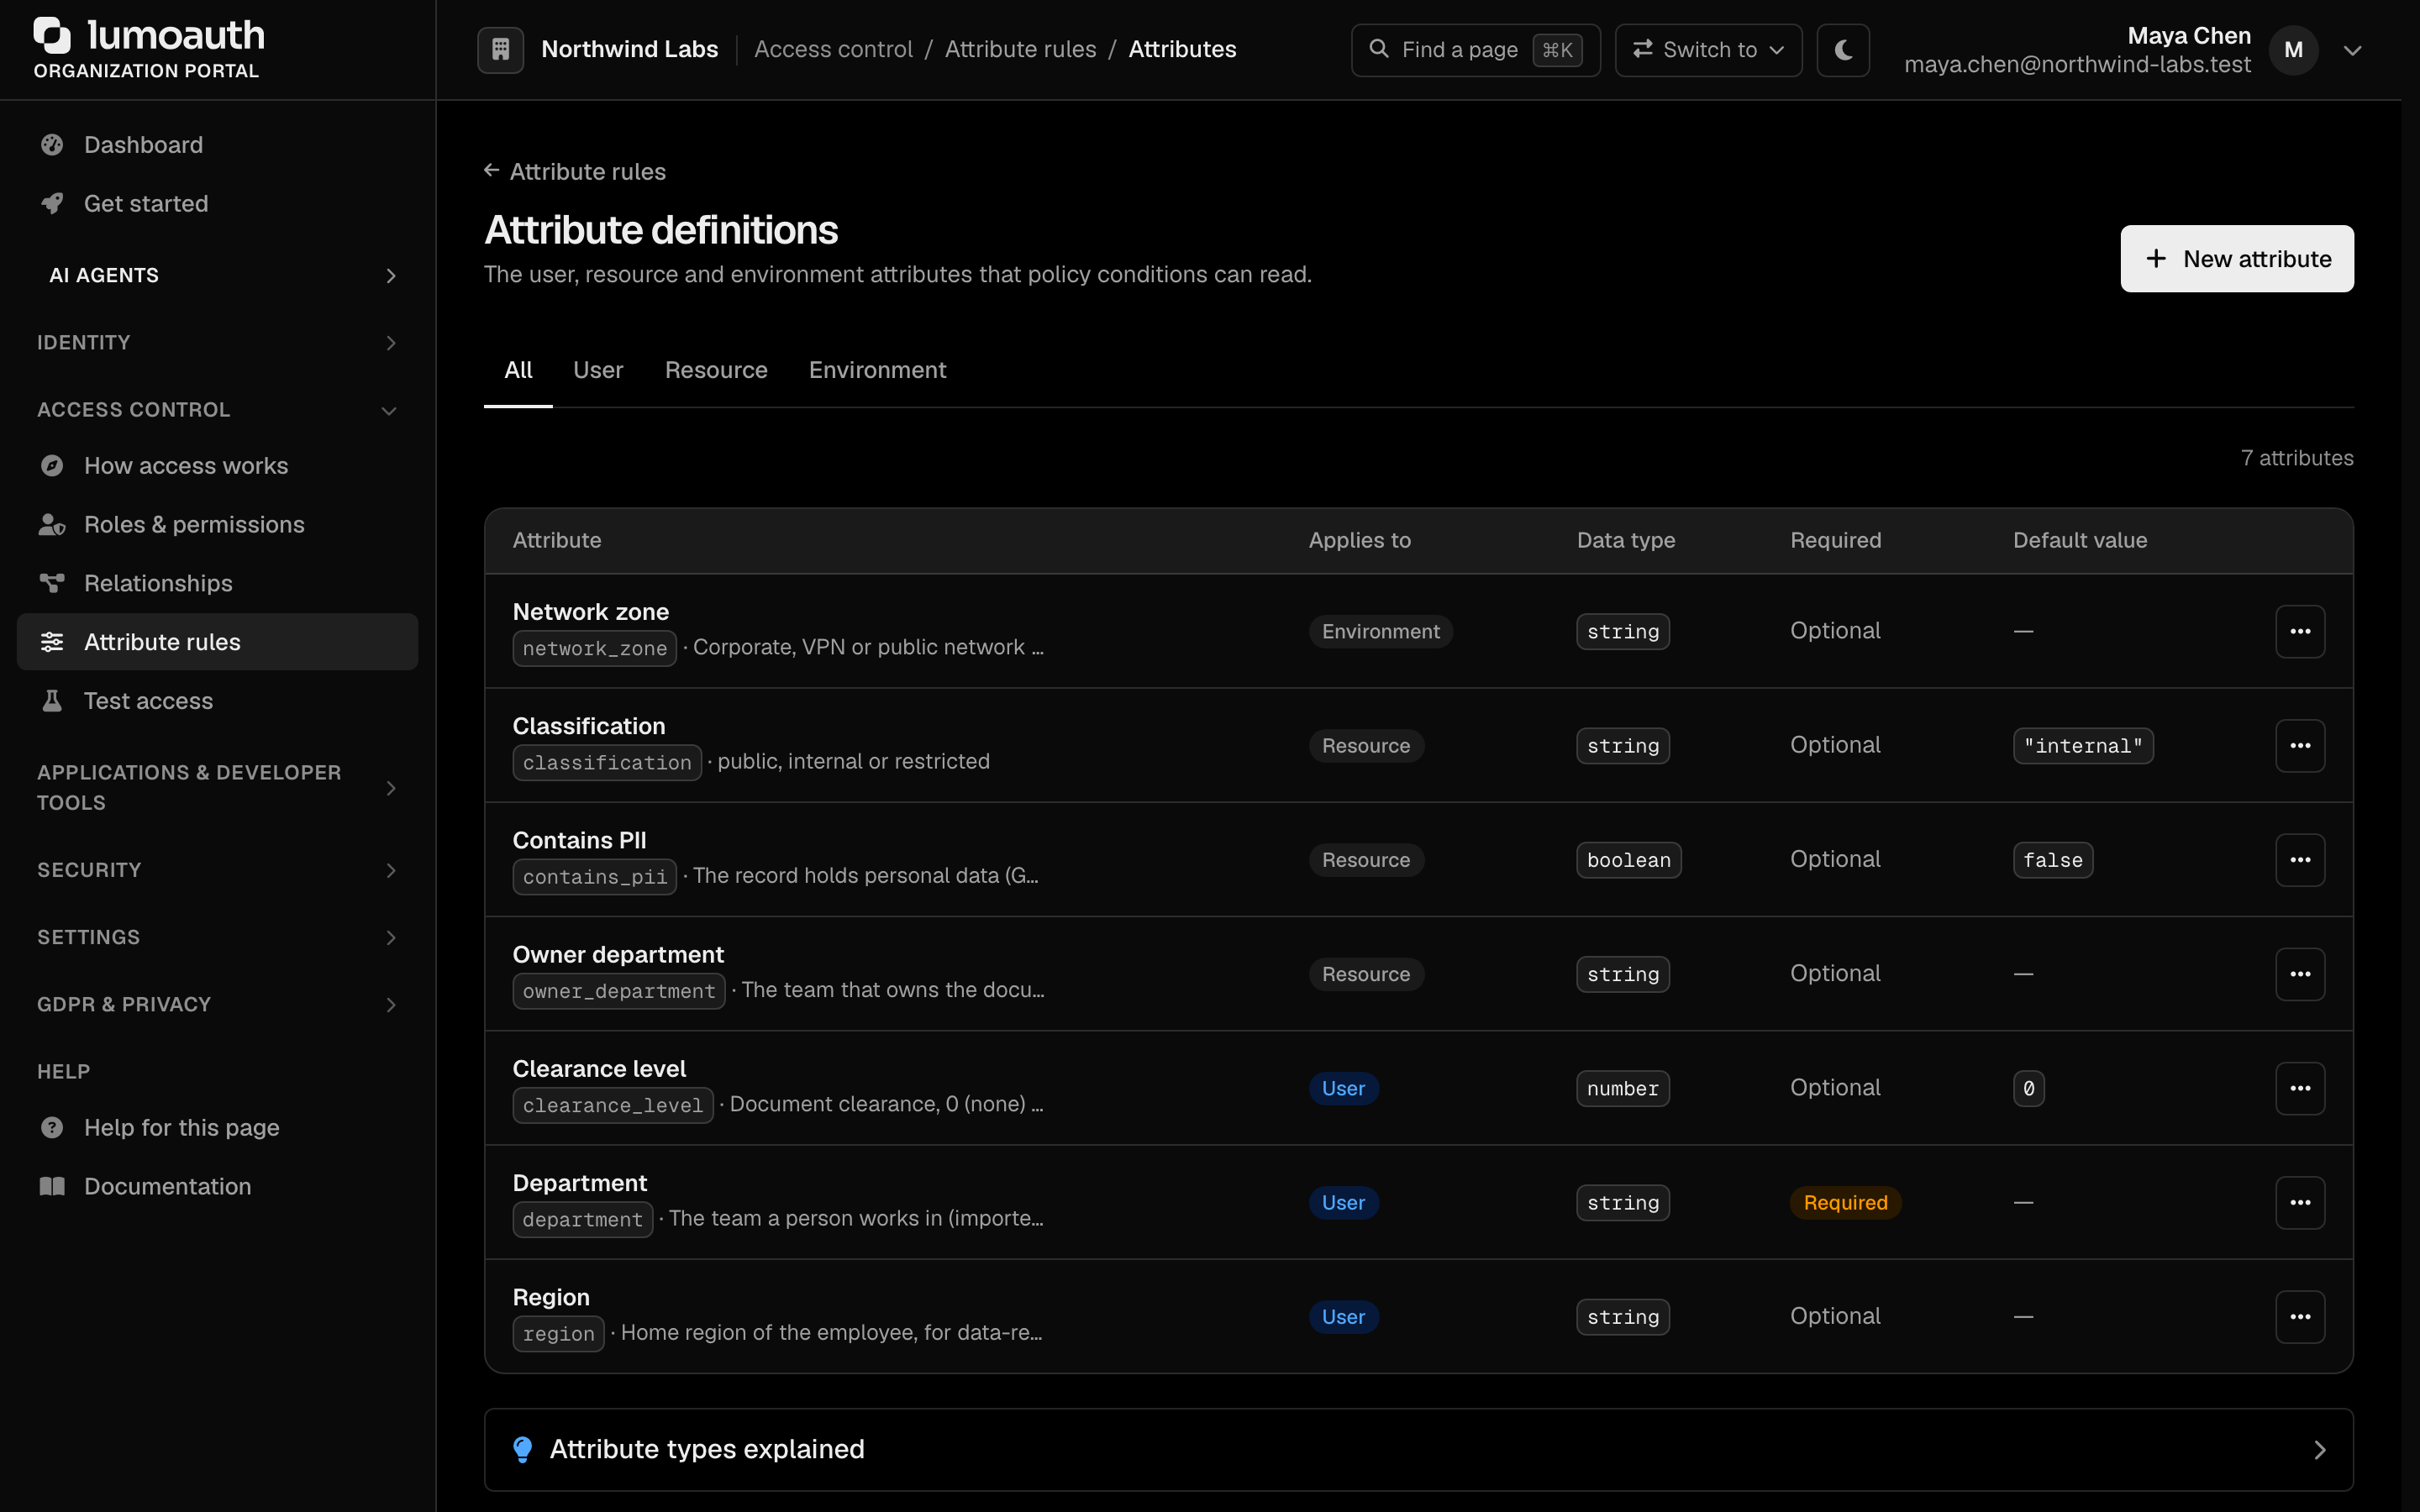2420x1512 pixels.
Task: Click the Switch to swap arrows icon
Action: (1642, 49)
